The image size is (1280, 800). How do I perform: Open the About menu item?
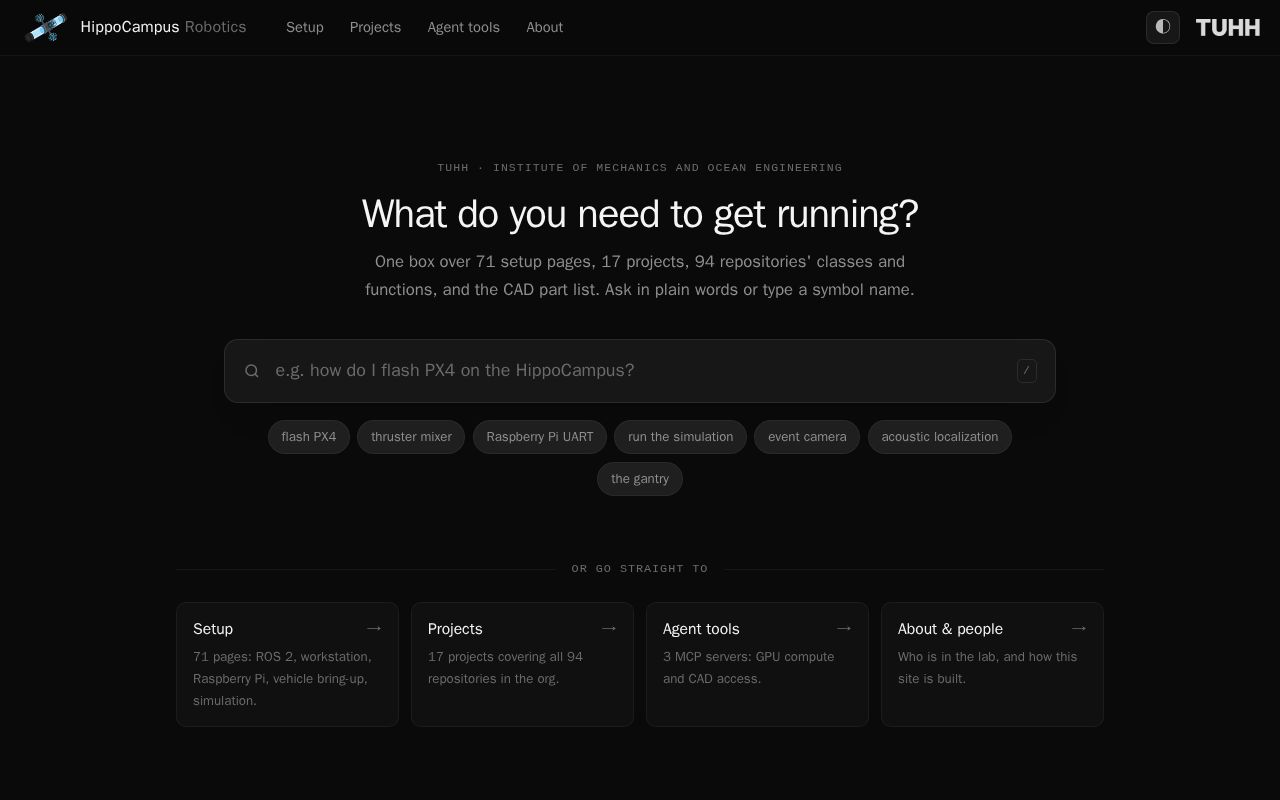pos(545,27)
